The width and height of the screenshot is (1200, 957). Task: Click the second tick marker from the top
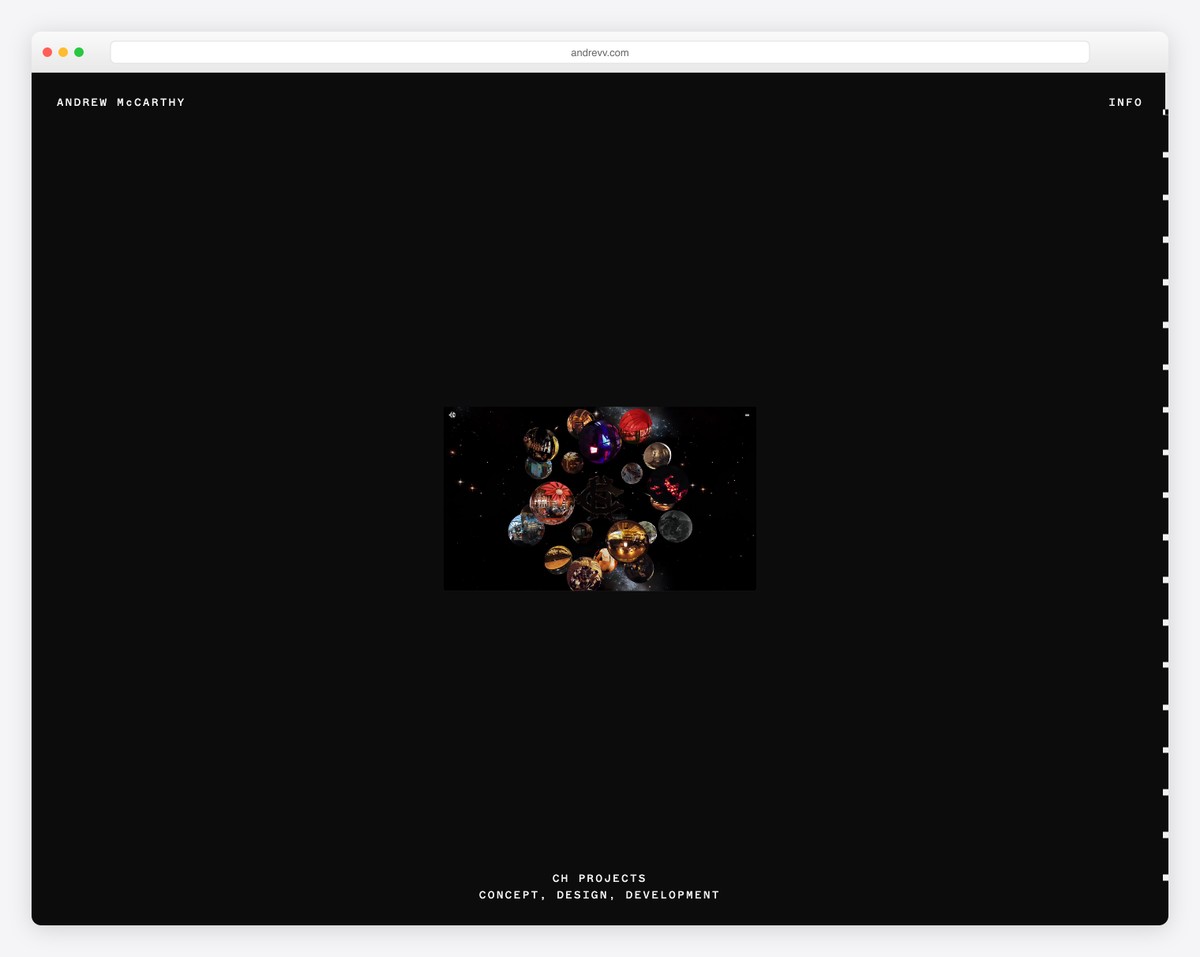tap(1166, 156)
